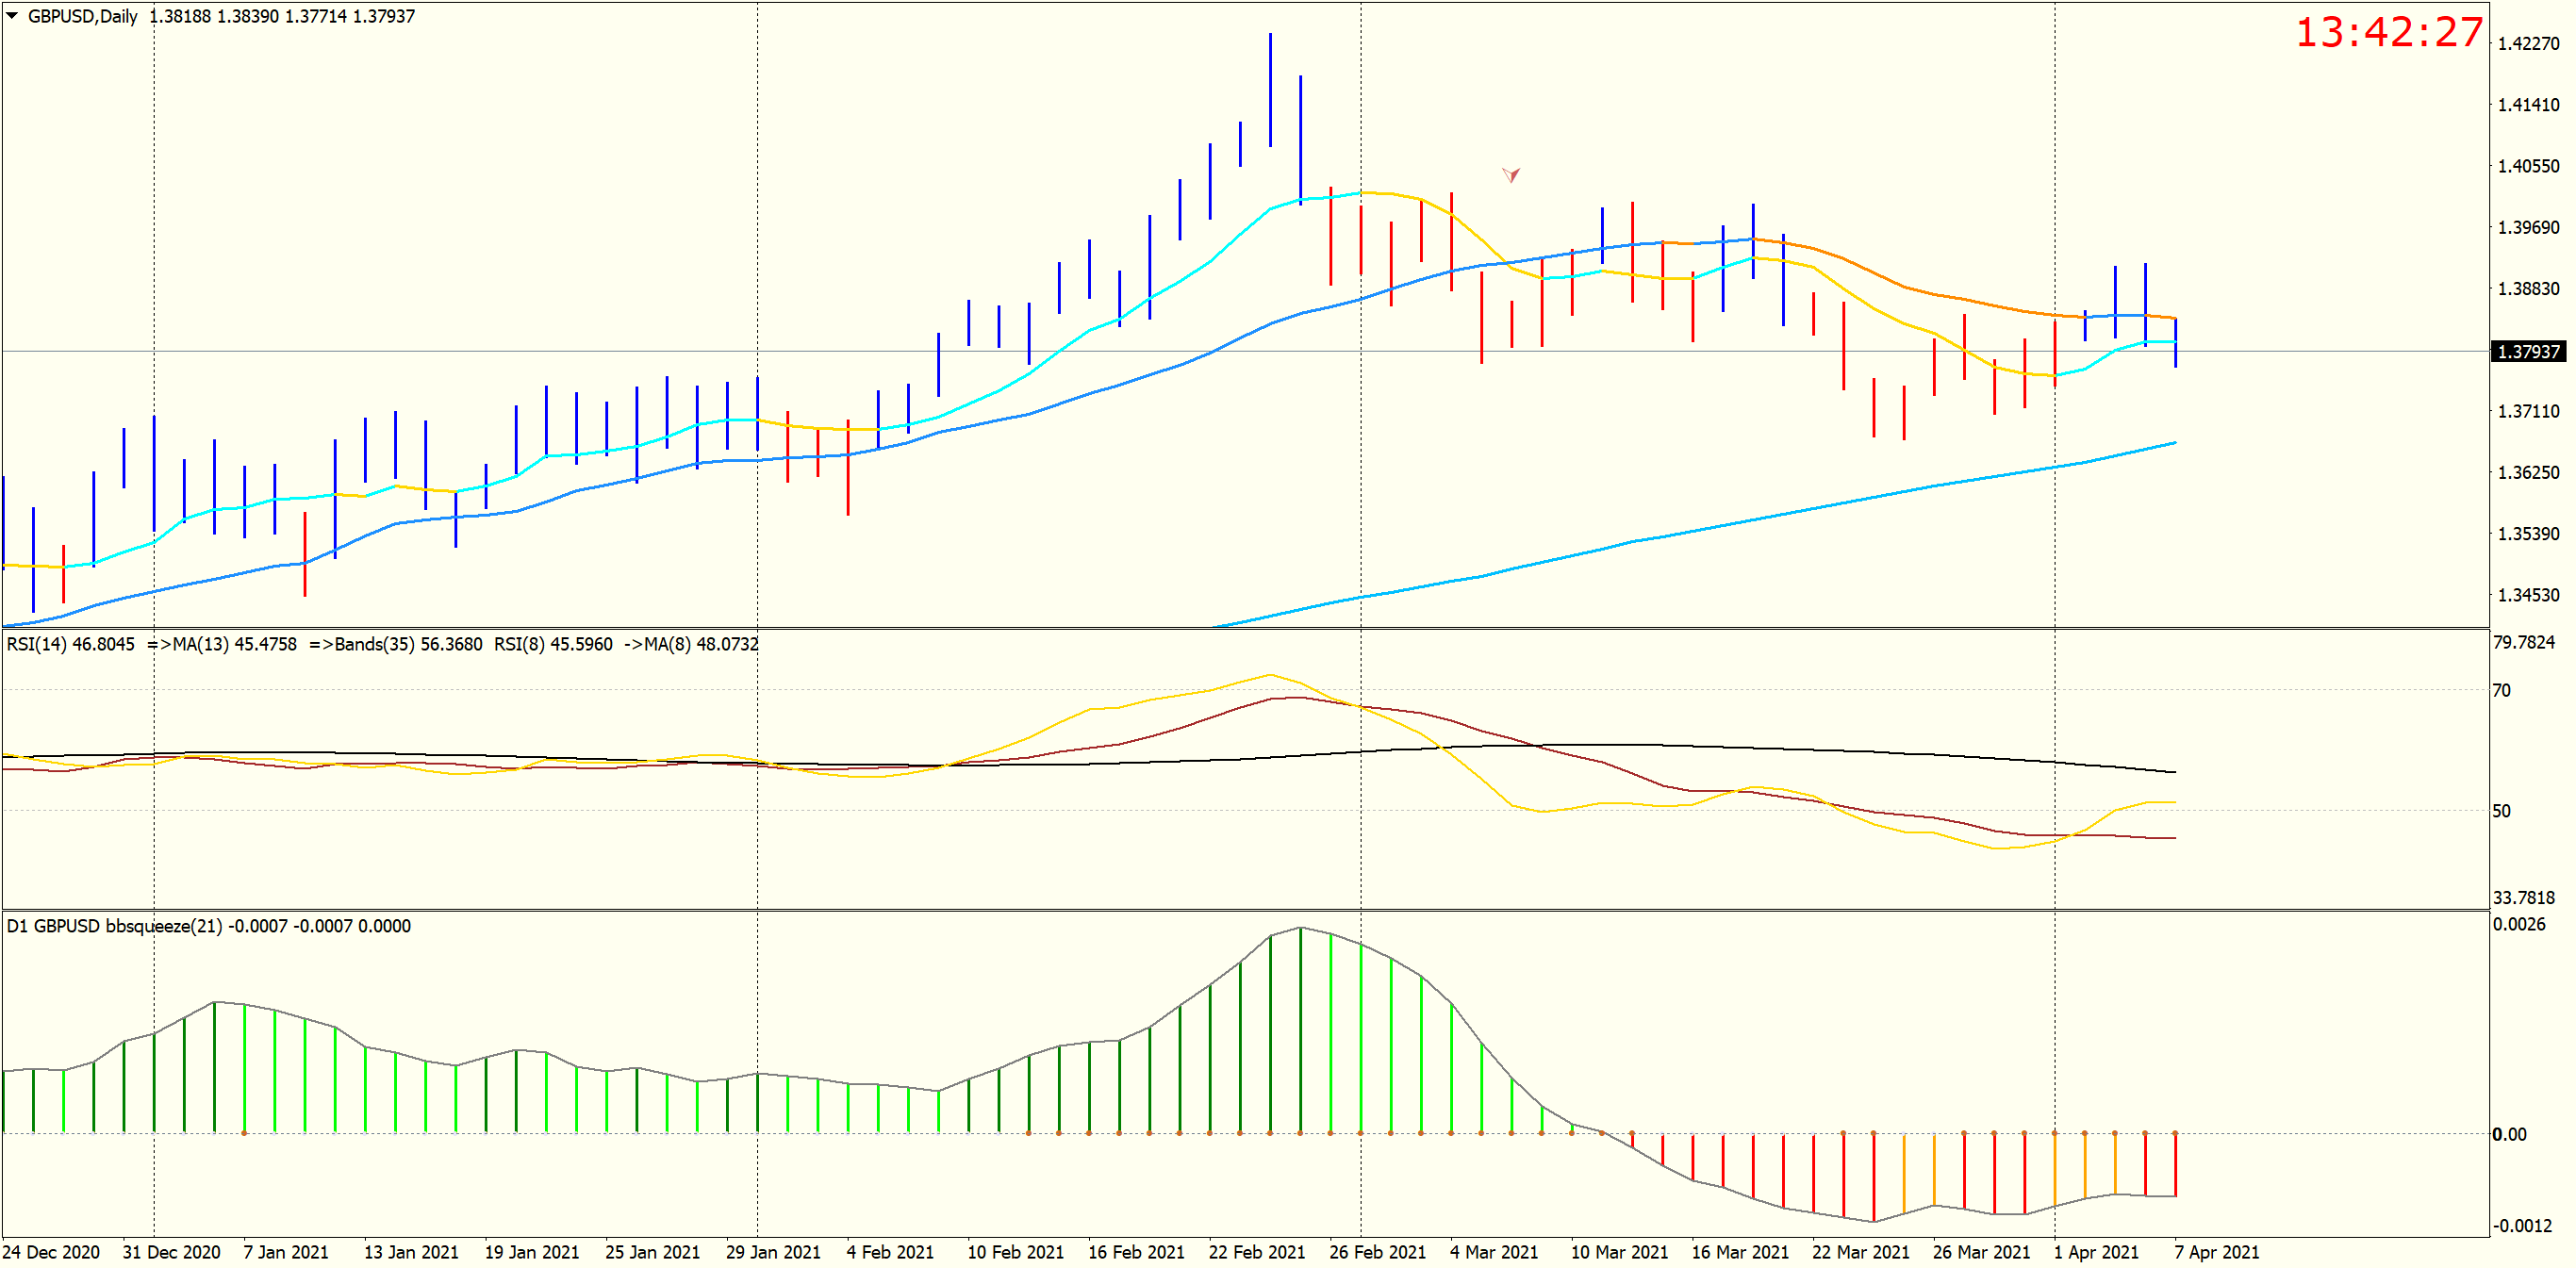Open GBPUSD,Daily chart title dropdown triangle

pos(12,16)
